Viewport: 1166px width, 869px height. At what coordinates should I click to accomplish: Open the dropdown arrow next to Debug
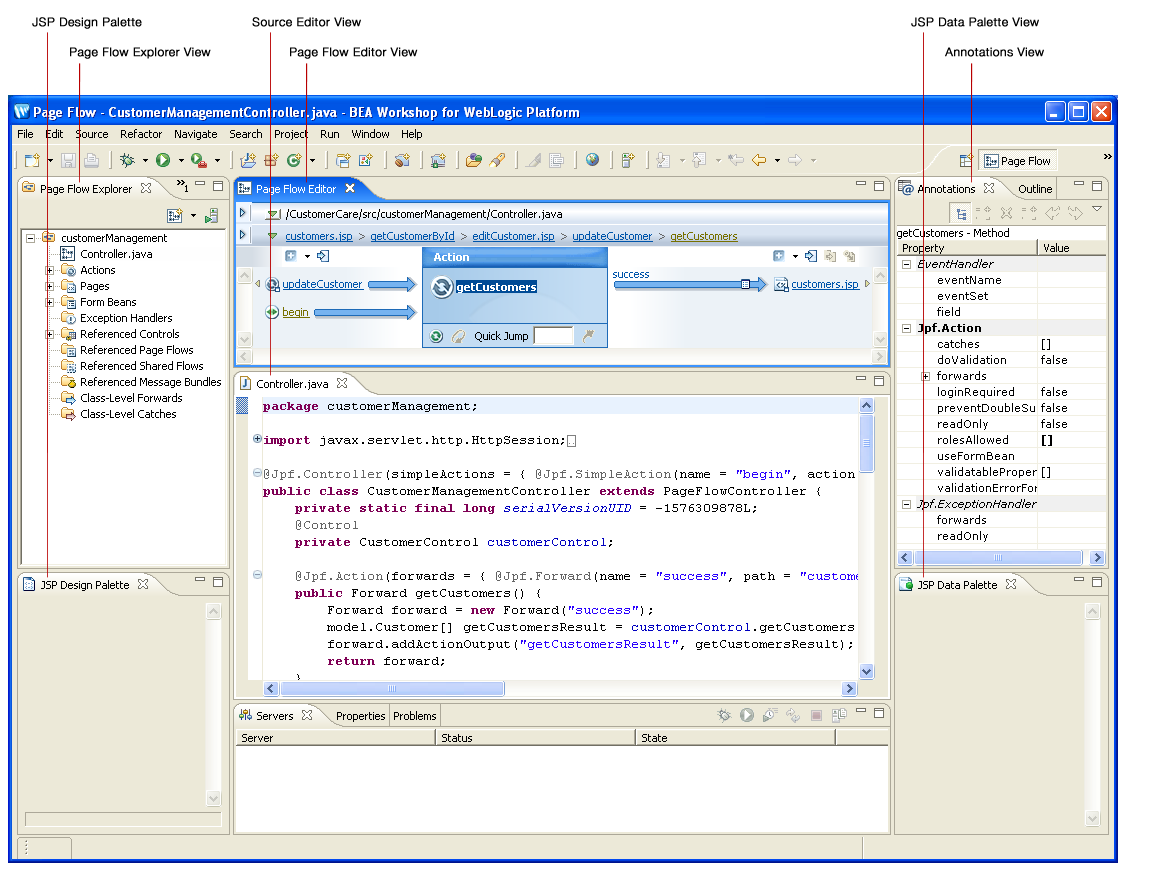pyautogui.click(x=145, y=161)
